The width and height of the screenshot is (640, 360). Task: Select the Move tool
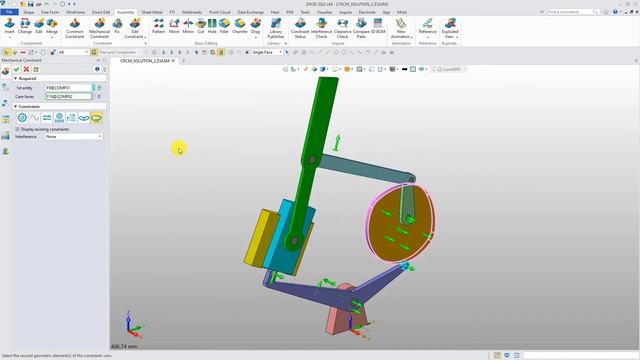174,26
